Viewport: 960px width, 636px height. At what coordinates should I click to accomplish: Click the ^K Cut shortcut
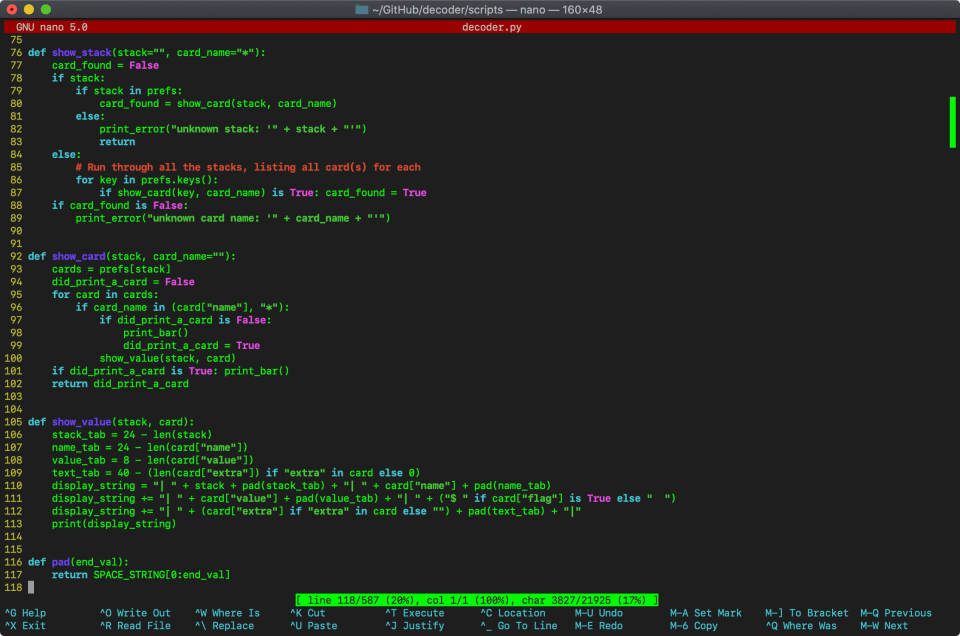[308, 613]
